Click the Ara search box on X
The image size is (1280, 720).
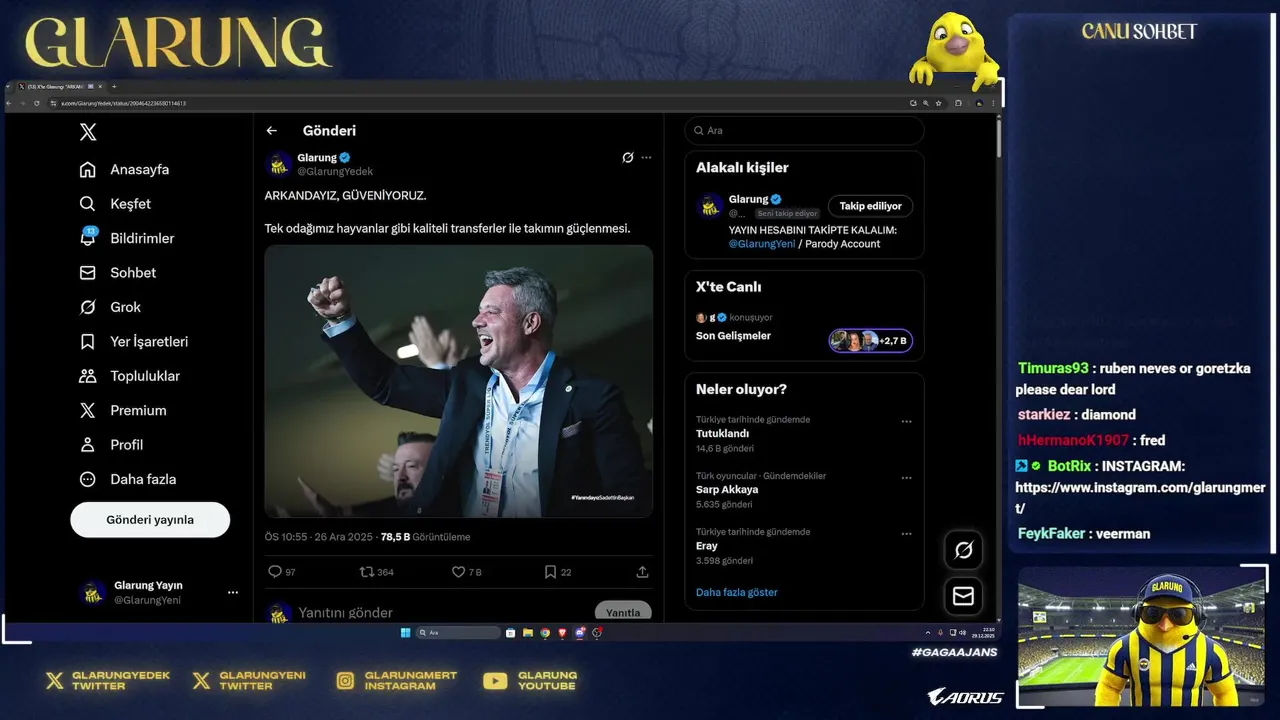point(804,131)
